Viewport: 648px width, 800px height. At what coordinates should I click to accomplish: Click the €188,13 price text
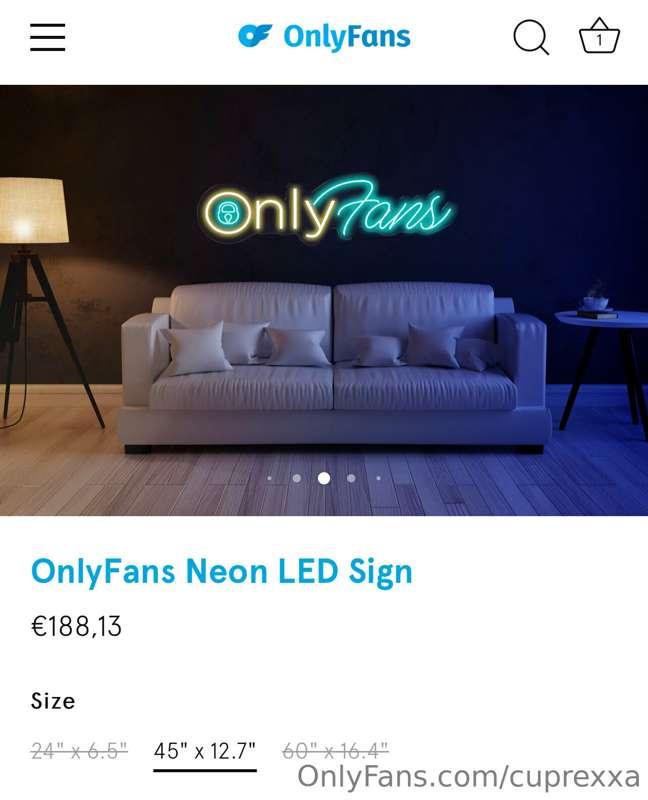pyautogui.click(x=76, y=627)
